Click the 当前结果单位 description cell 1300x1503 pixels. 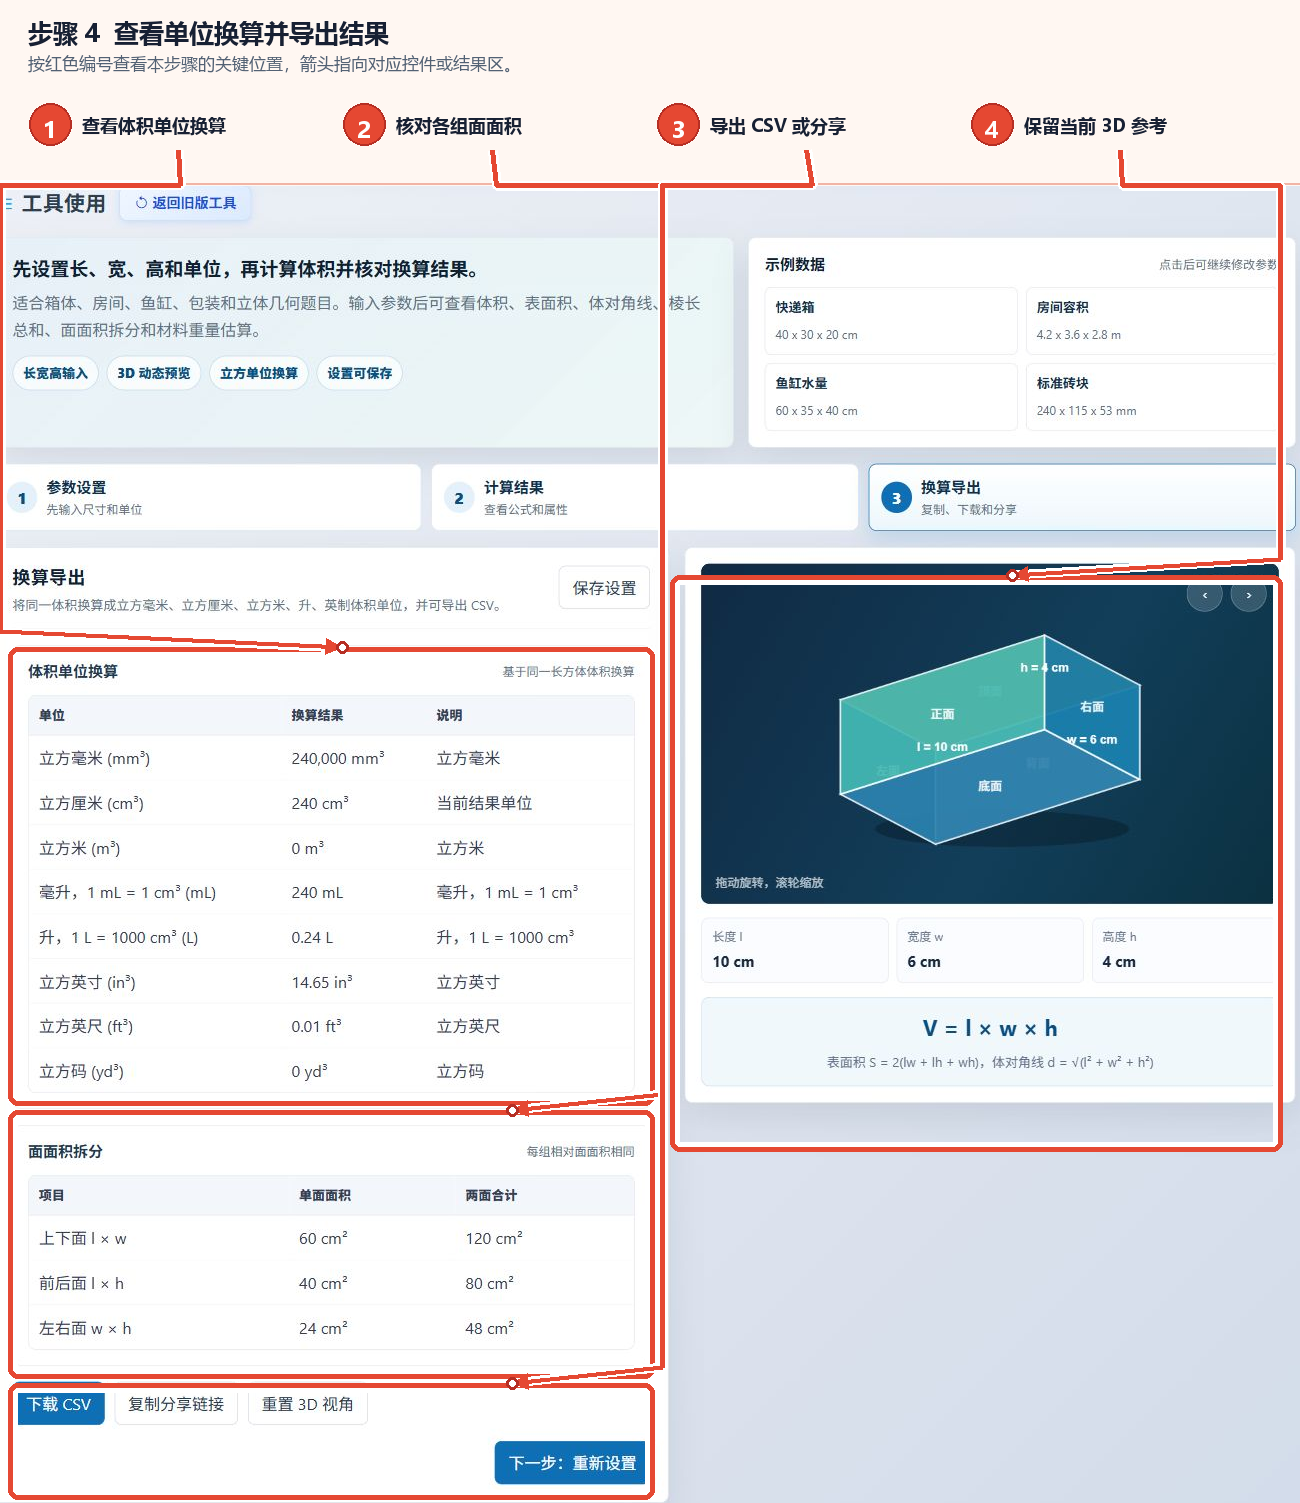click(x=484, y=804)
